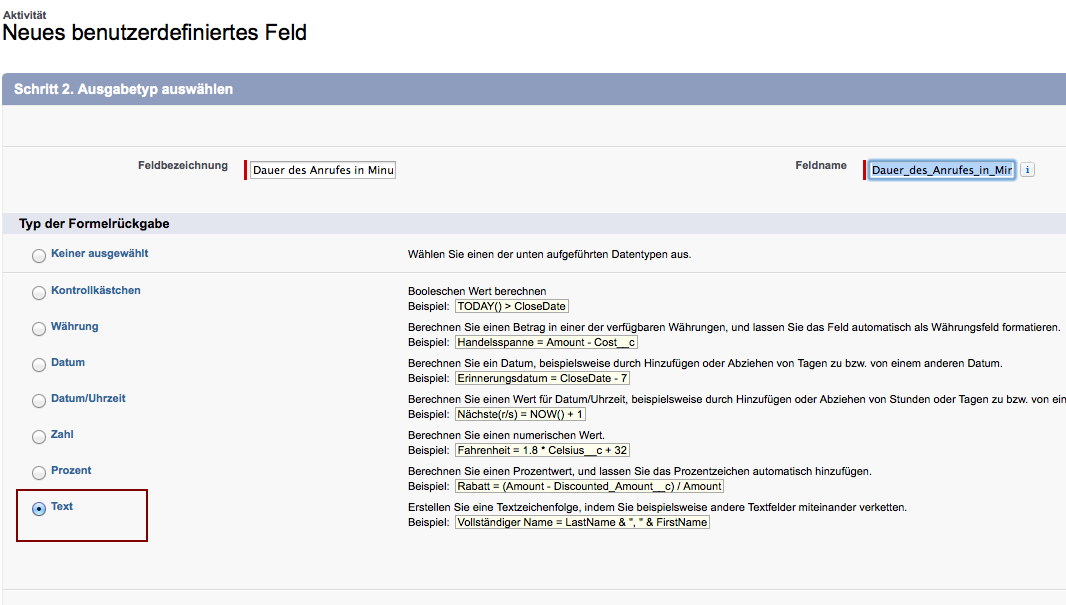Click into the Feldbezeichnung input field
The width and height of the screenshot is (1066, 605).
(x=323, y=170)
